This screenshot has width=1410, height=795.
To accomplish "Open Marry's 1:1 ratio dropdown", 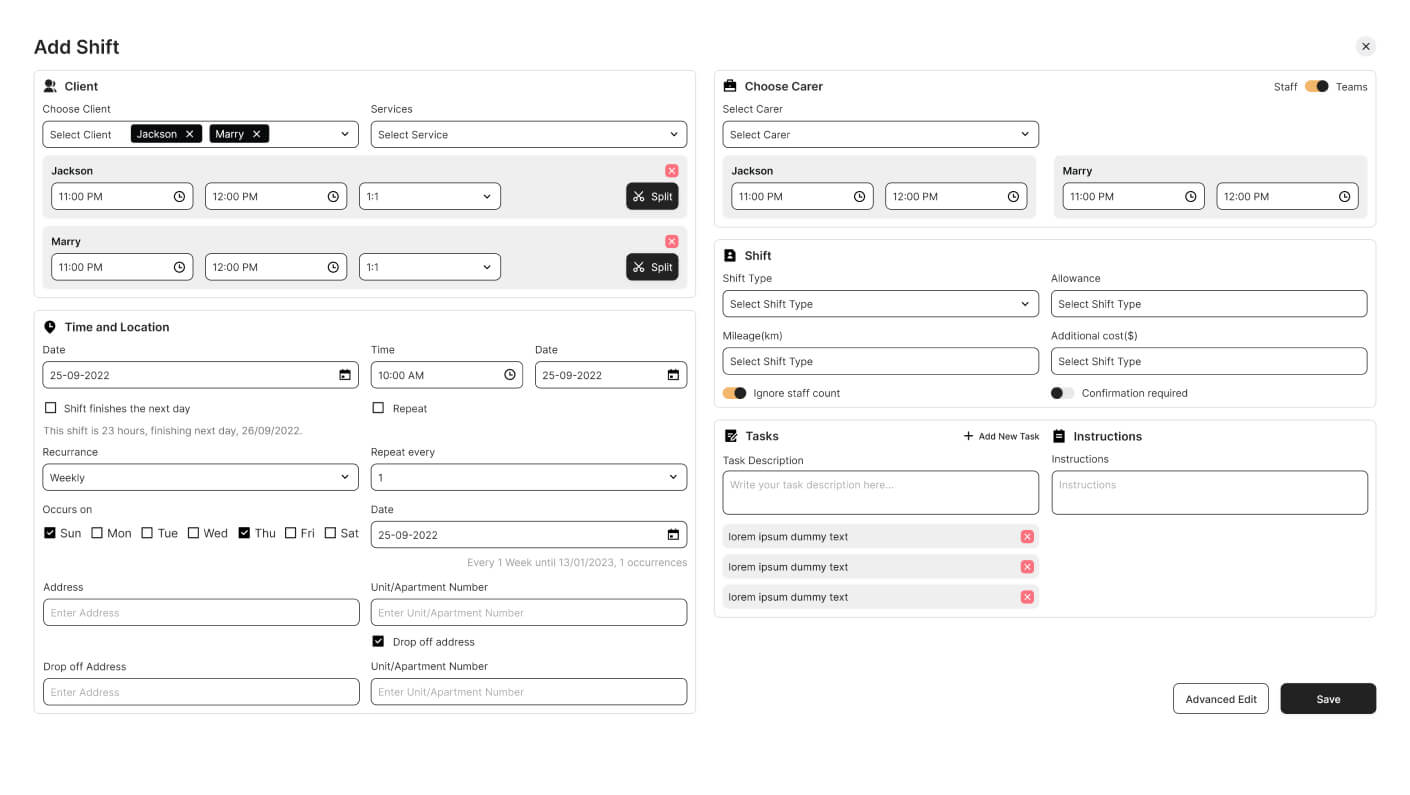I will click(x=430, y=267).
